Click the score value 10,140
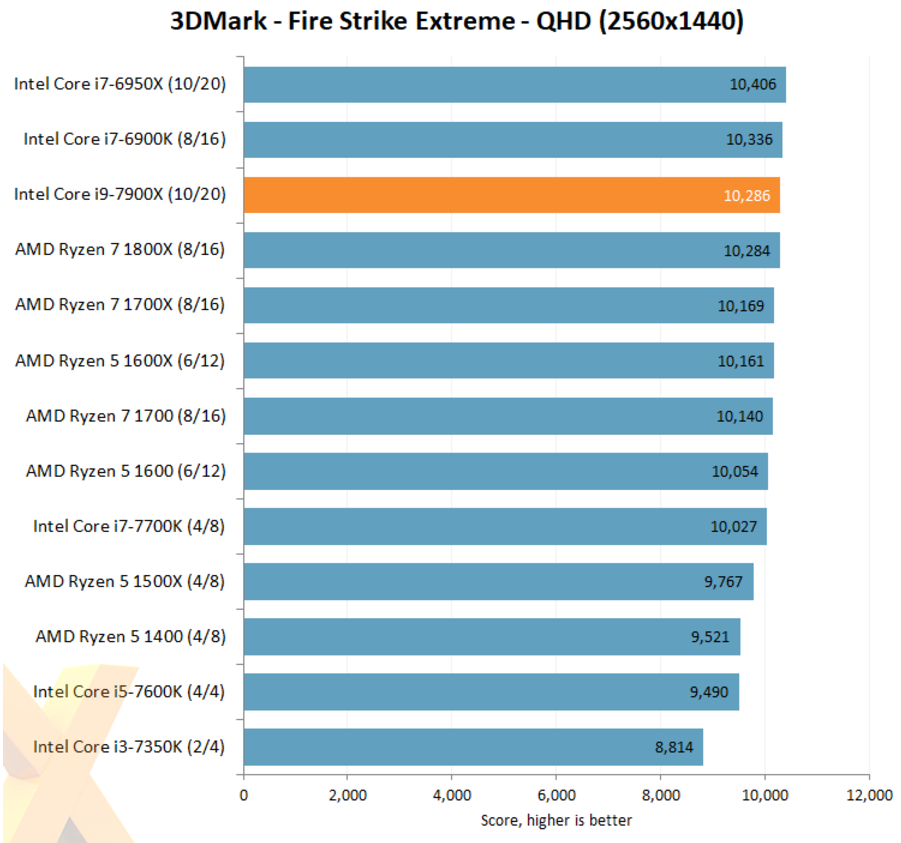Screen dimensions: 901x843 pyautogui.click(x=740, y=417)
